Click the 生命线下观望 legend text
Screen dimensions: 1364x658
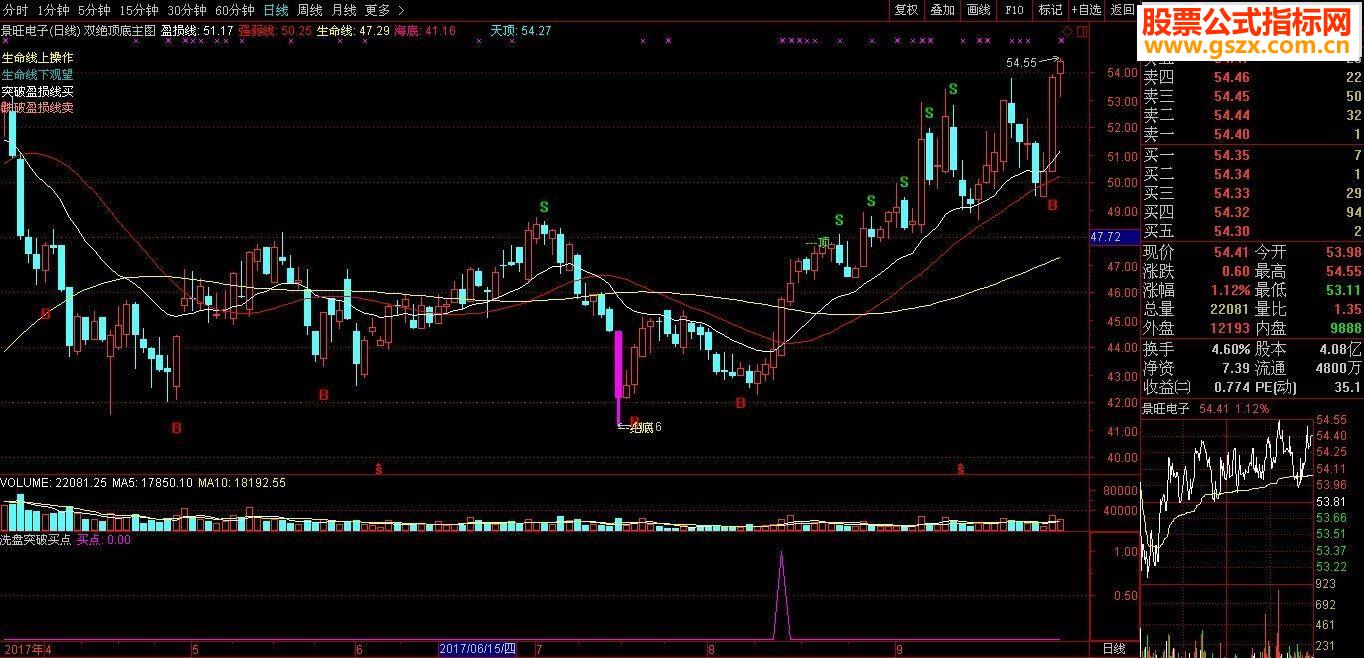pos(37,74)
